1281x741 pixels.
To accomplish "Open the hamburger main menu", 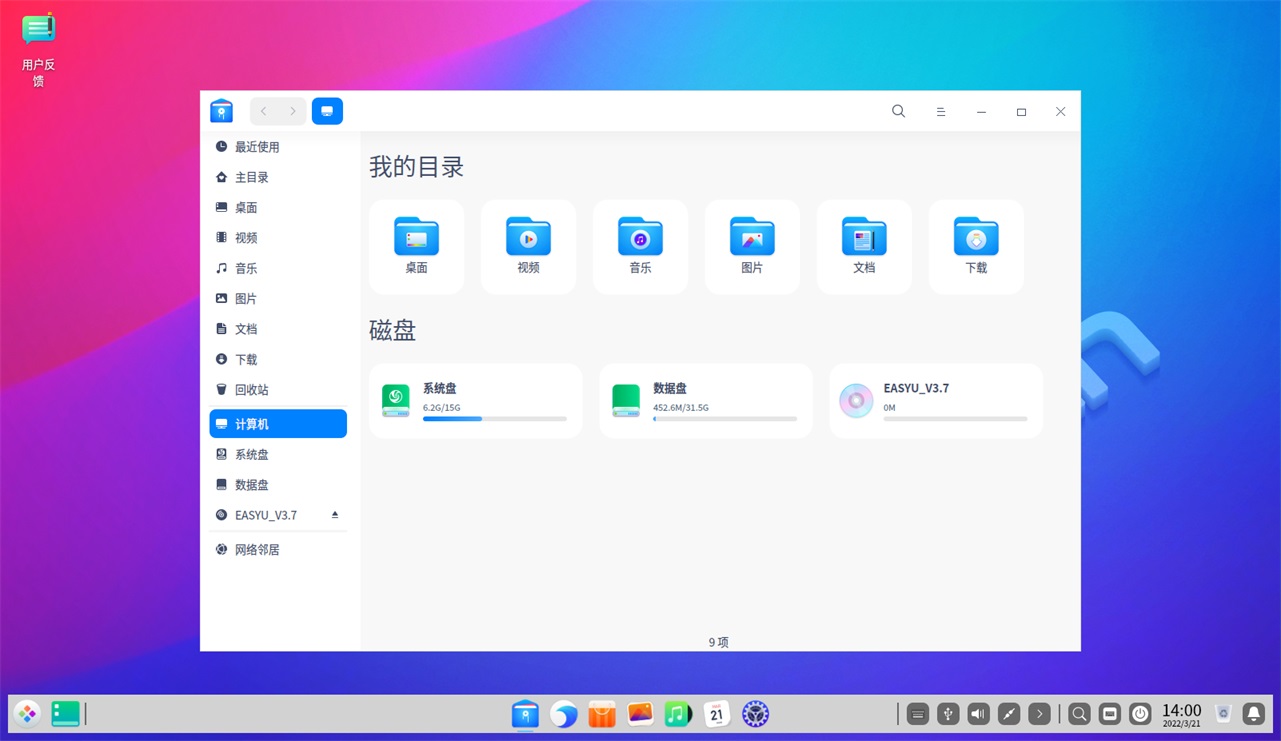I will (x=940, y=112).
